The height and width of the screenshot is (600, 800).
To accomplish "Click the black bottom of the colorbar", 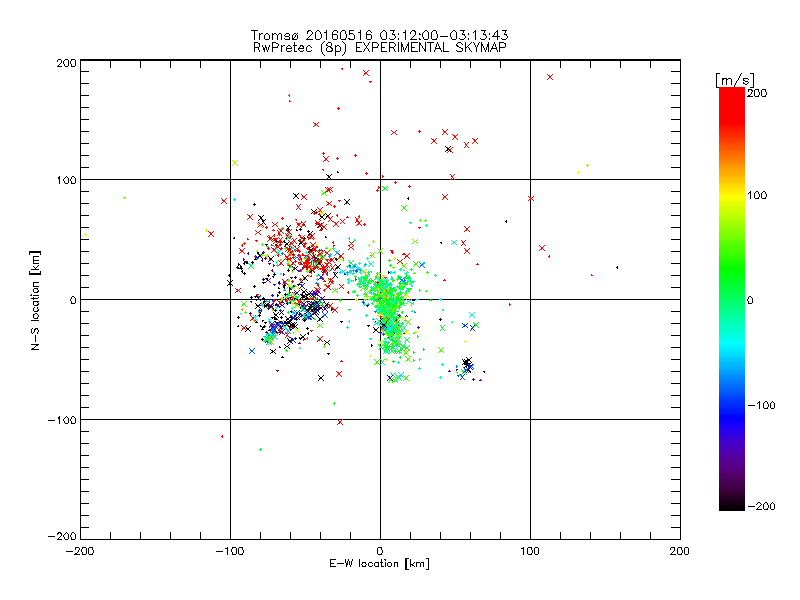I will pos(732,503).
